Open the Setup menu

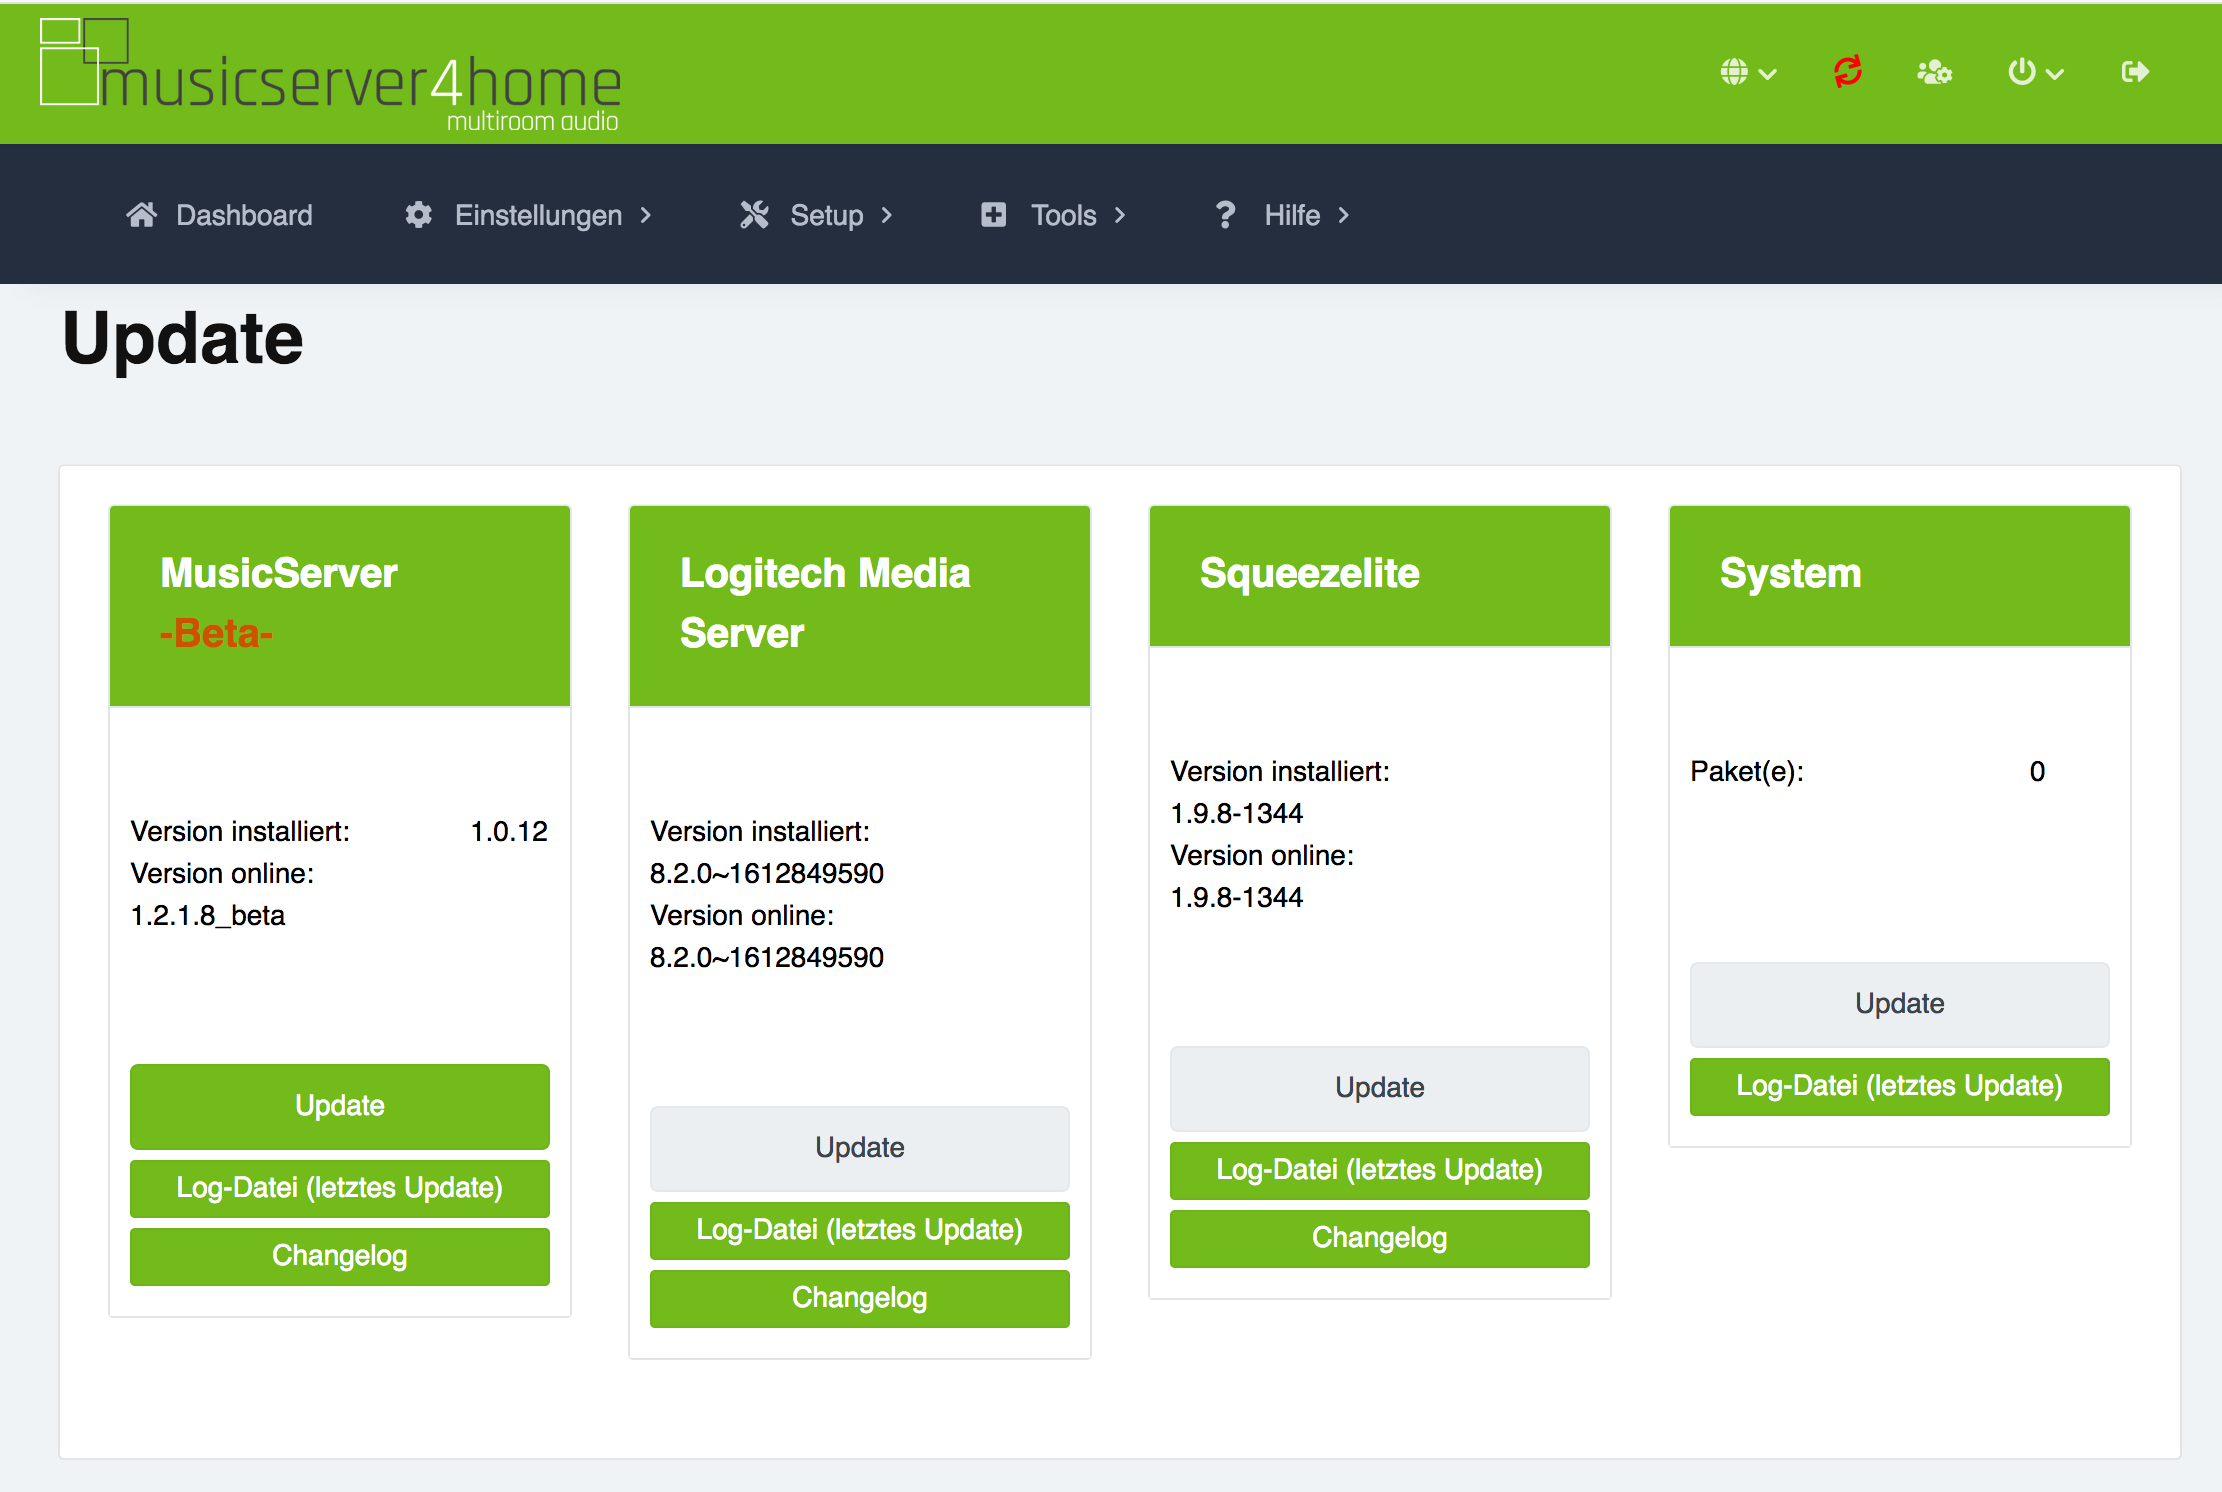pyautogui.click(x=827, y=215)
